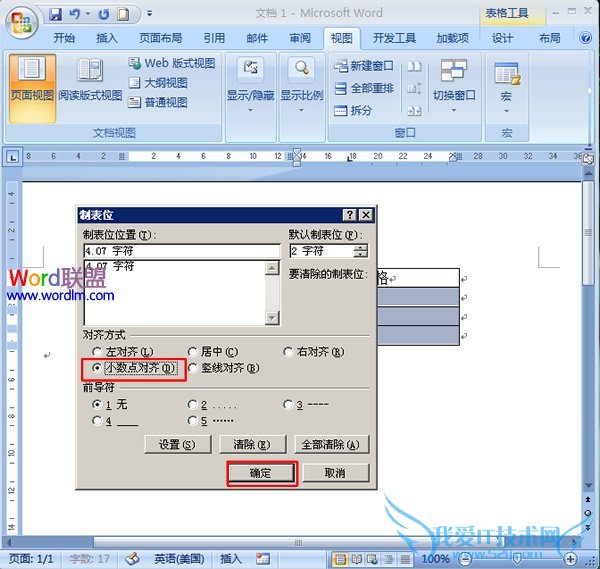
Task: Confirm the tab dialog with 确定
Action: pos(262,473)
